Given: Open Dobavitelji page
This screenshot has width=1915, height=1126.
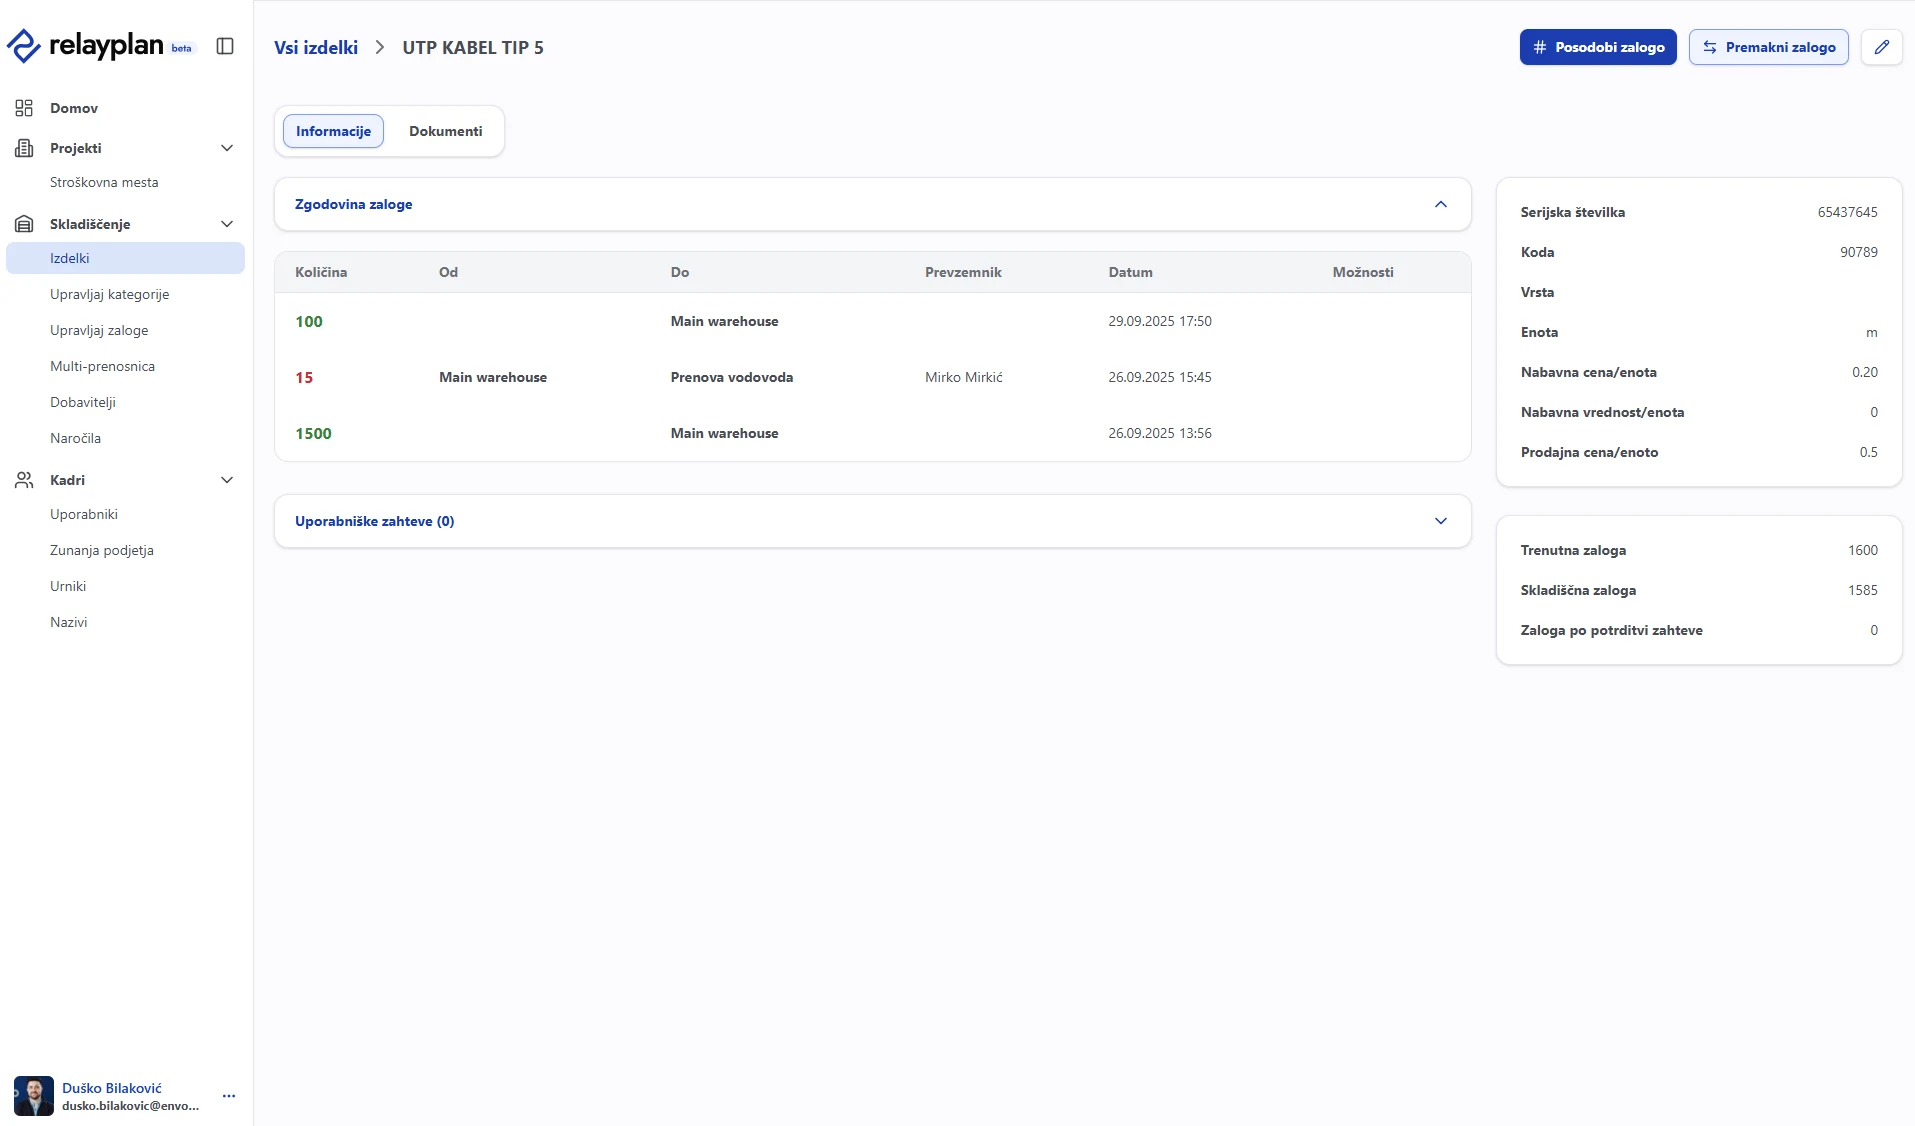Looking at the screenshot, I should [83, 402].
